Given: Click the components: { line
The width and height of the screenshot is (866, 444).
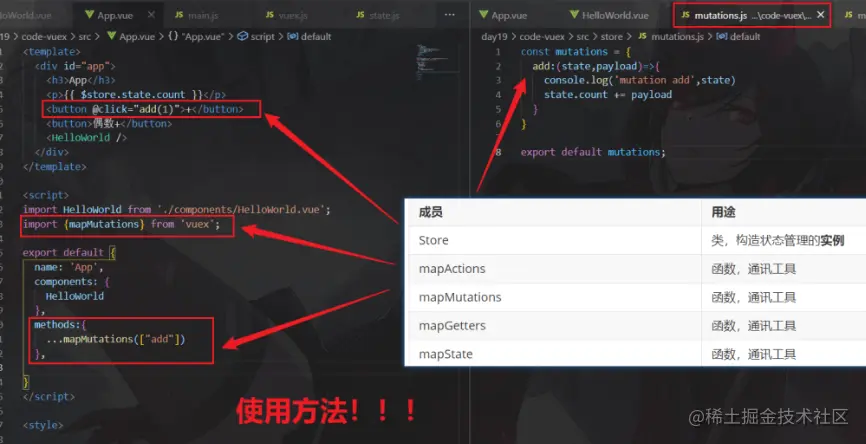Looking at the screenshot, I should pyautogui.click(x=72, y=281).
